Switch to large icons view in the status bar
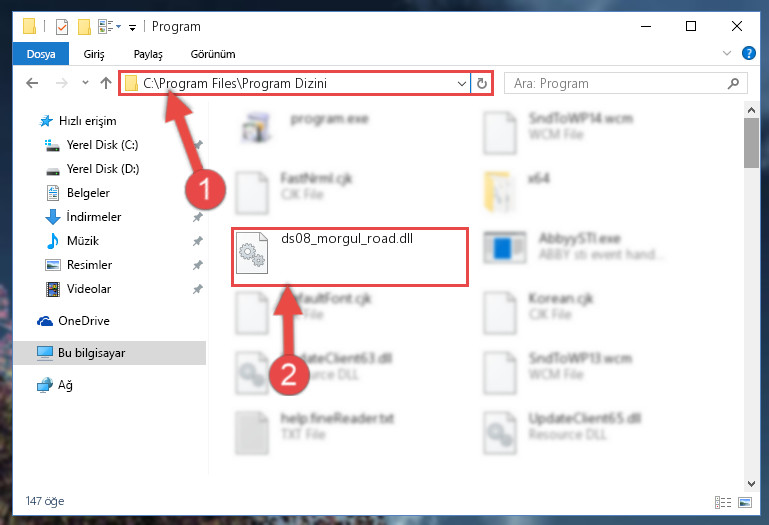This screenshot has height=525, width=769. coord(745,502)
